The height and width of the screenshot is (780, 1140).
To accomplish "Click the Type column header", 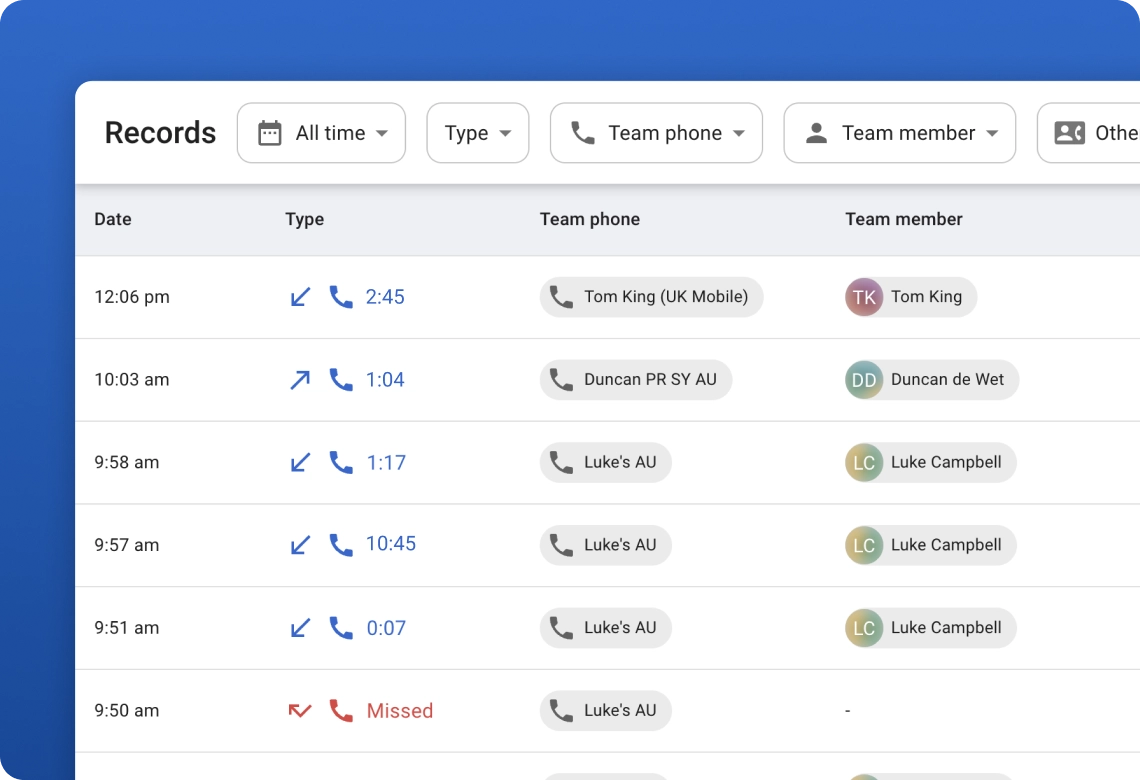I will pos(305,220).
